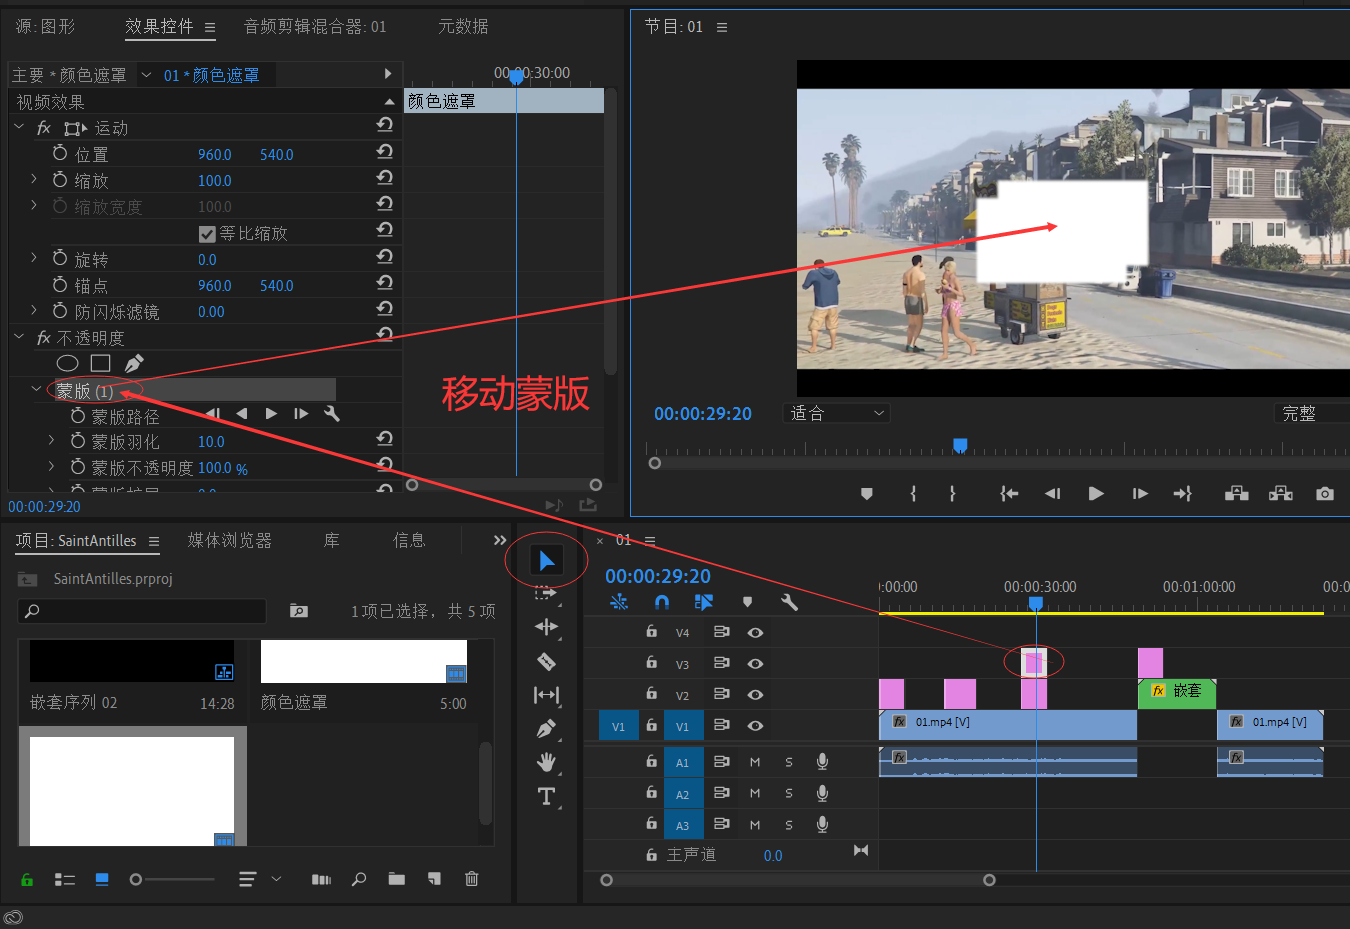The image size is (1350, 929).
Task: Collapse Mask (1) group
Action: 36,389
